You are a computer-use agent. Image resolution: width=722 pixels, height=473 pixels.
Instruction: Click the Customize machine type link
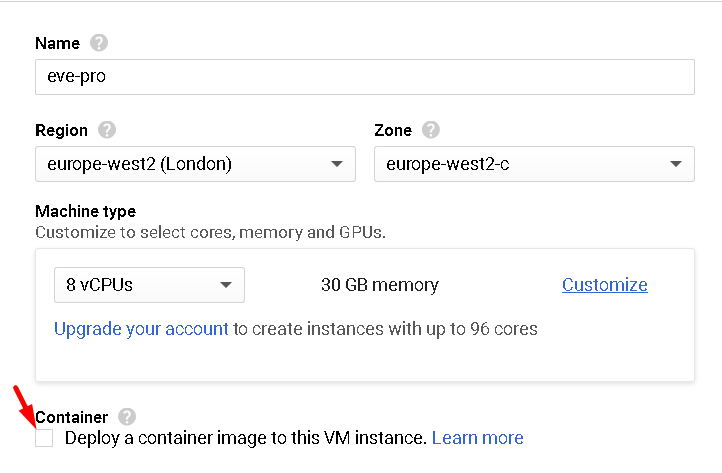click(605, 285)
